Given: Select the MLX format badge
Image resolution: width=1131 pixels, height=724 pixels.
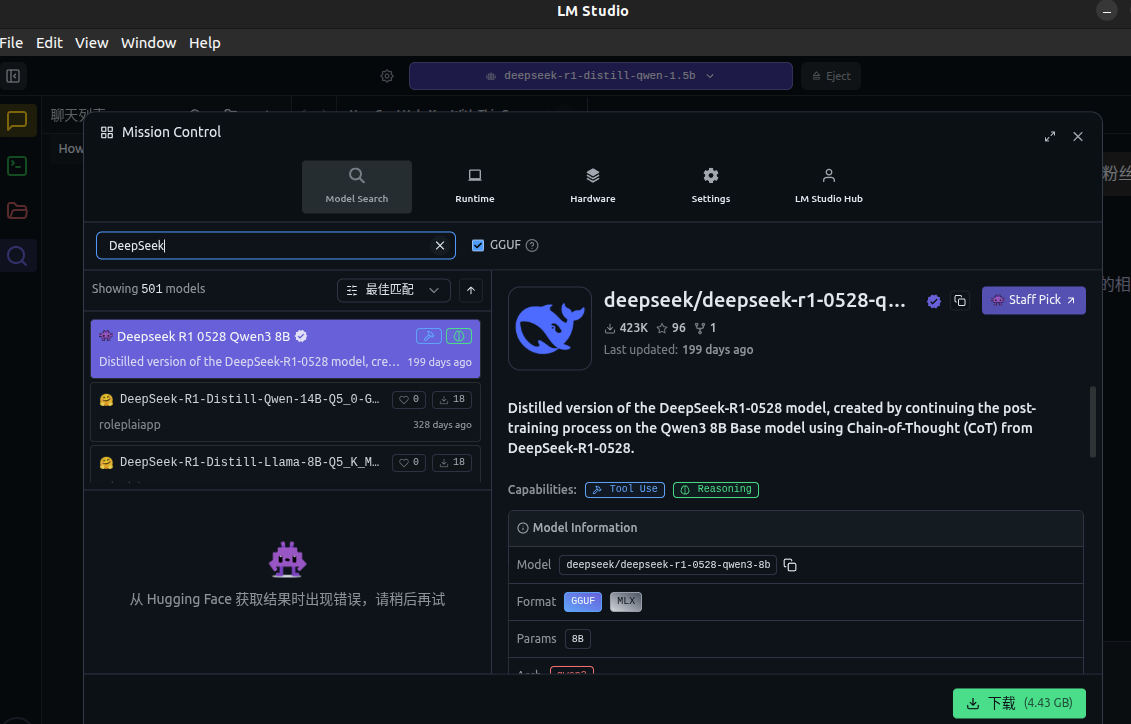Looking at the screenshot, I should [x=625, y=601].
